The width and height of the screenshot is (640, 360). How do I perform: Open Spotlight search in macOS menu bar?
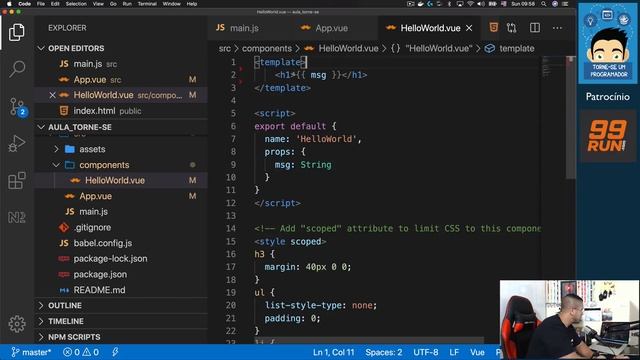[x=544, y=4]
